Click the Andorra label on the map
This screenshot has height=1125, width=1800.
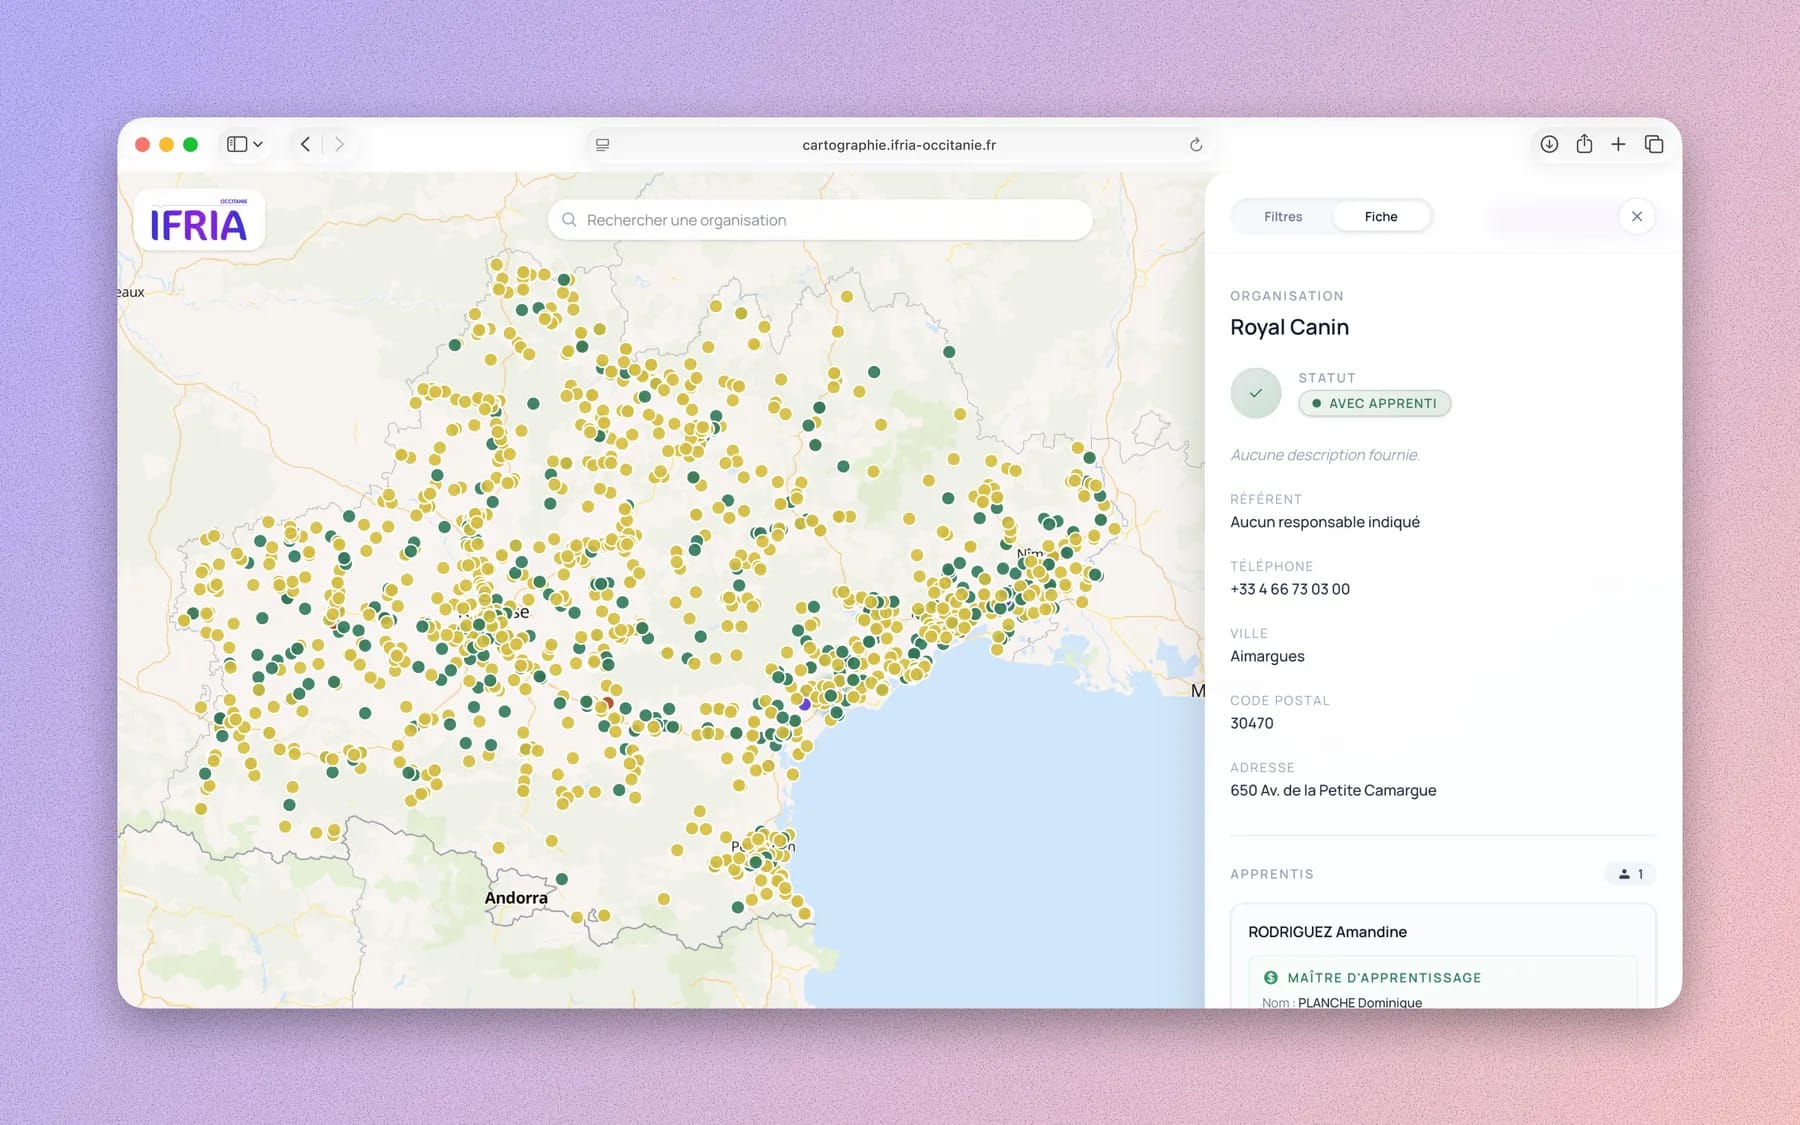pos(516,898)
